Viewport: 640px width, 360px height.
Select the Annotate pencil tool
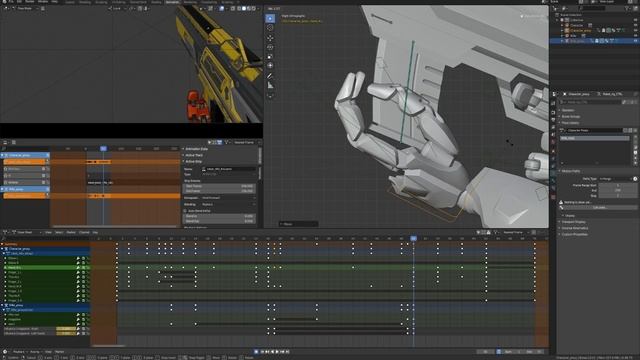click(270, 76)
